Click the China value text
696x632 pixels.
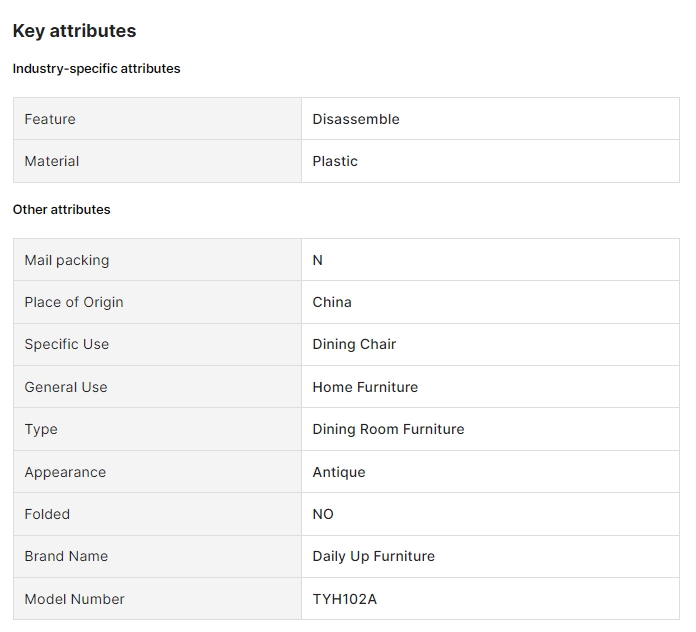(x=332, y=302)
